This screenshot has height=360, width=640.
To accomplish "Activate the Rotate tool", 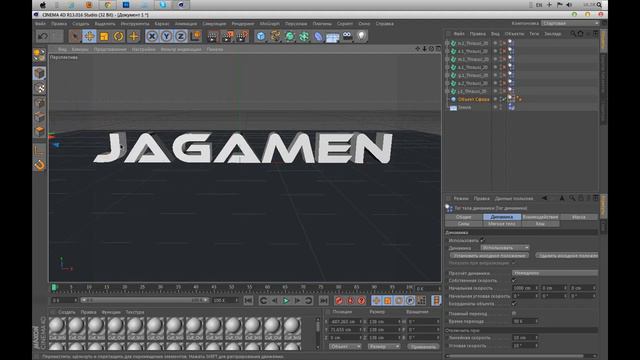I will coord(118,36).
